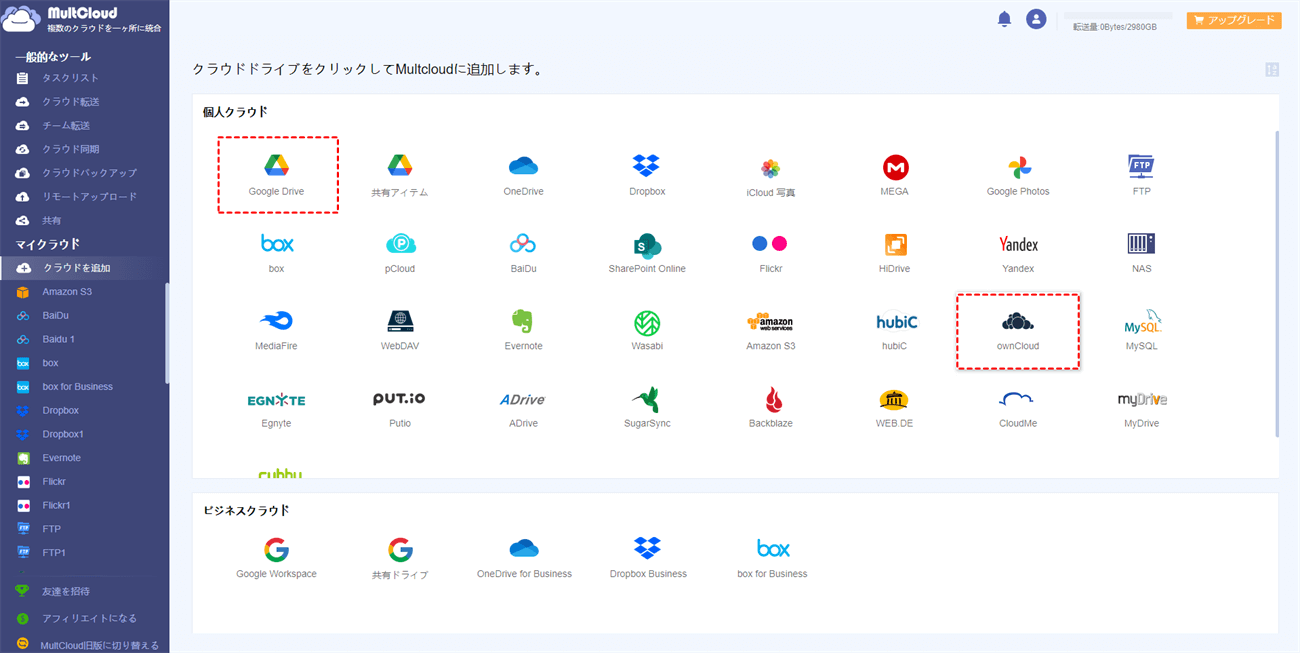Choose the FTP cloud icon in grid
Screen dimensions: 1300x653
click(x=1141, y=175)
